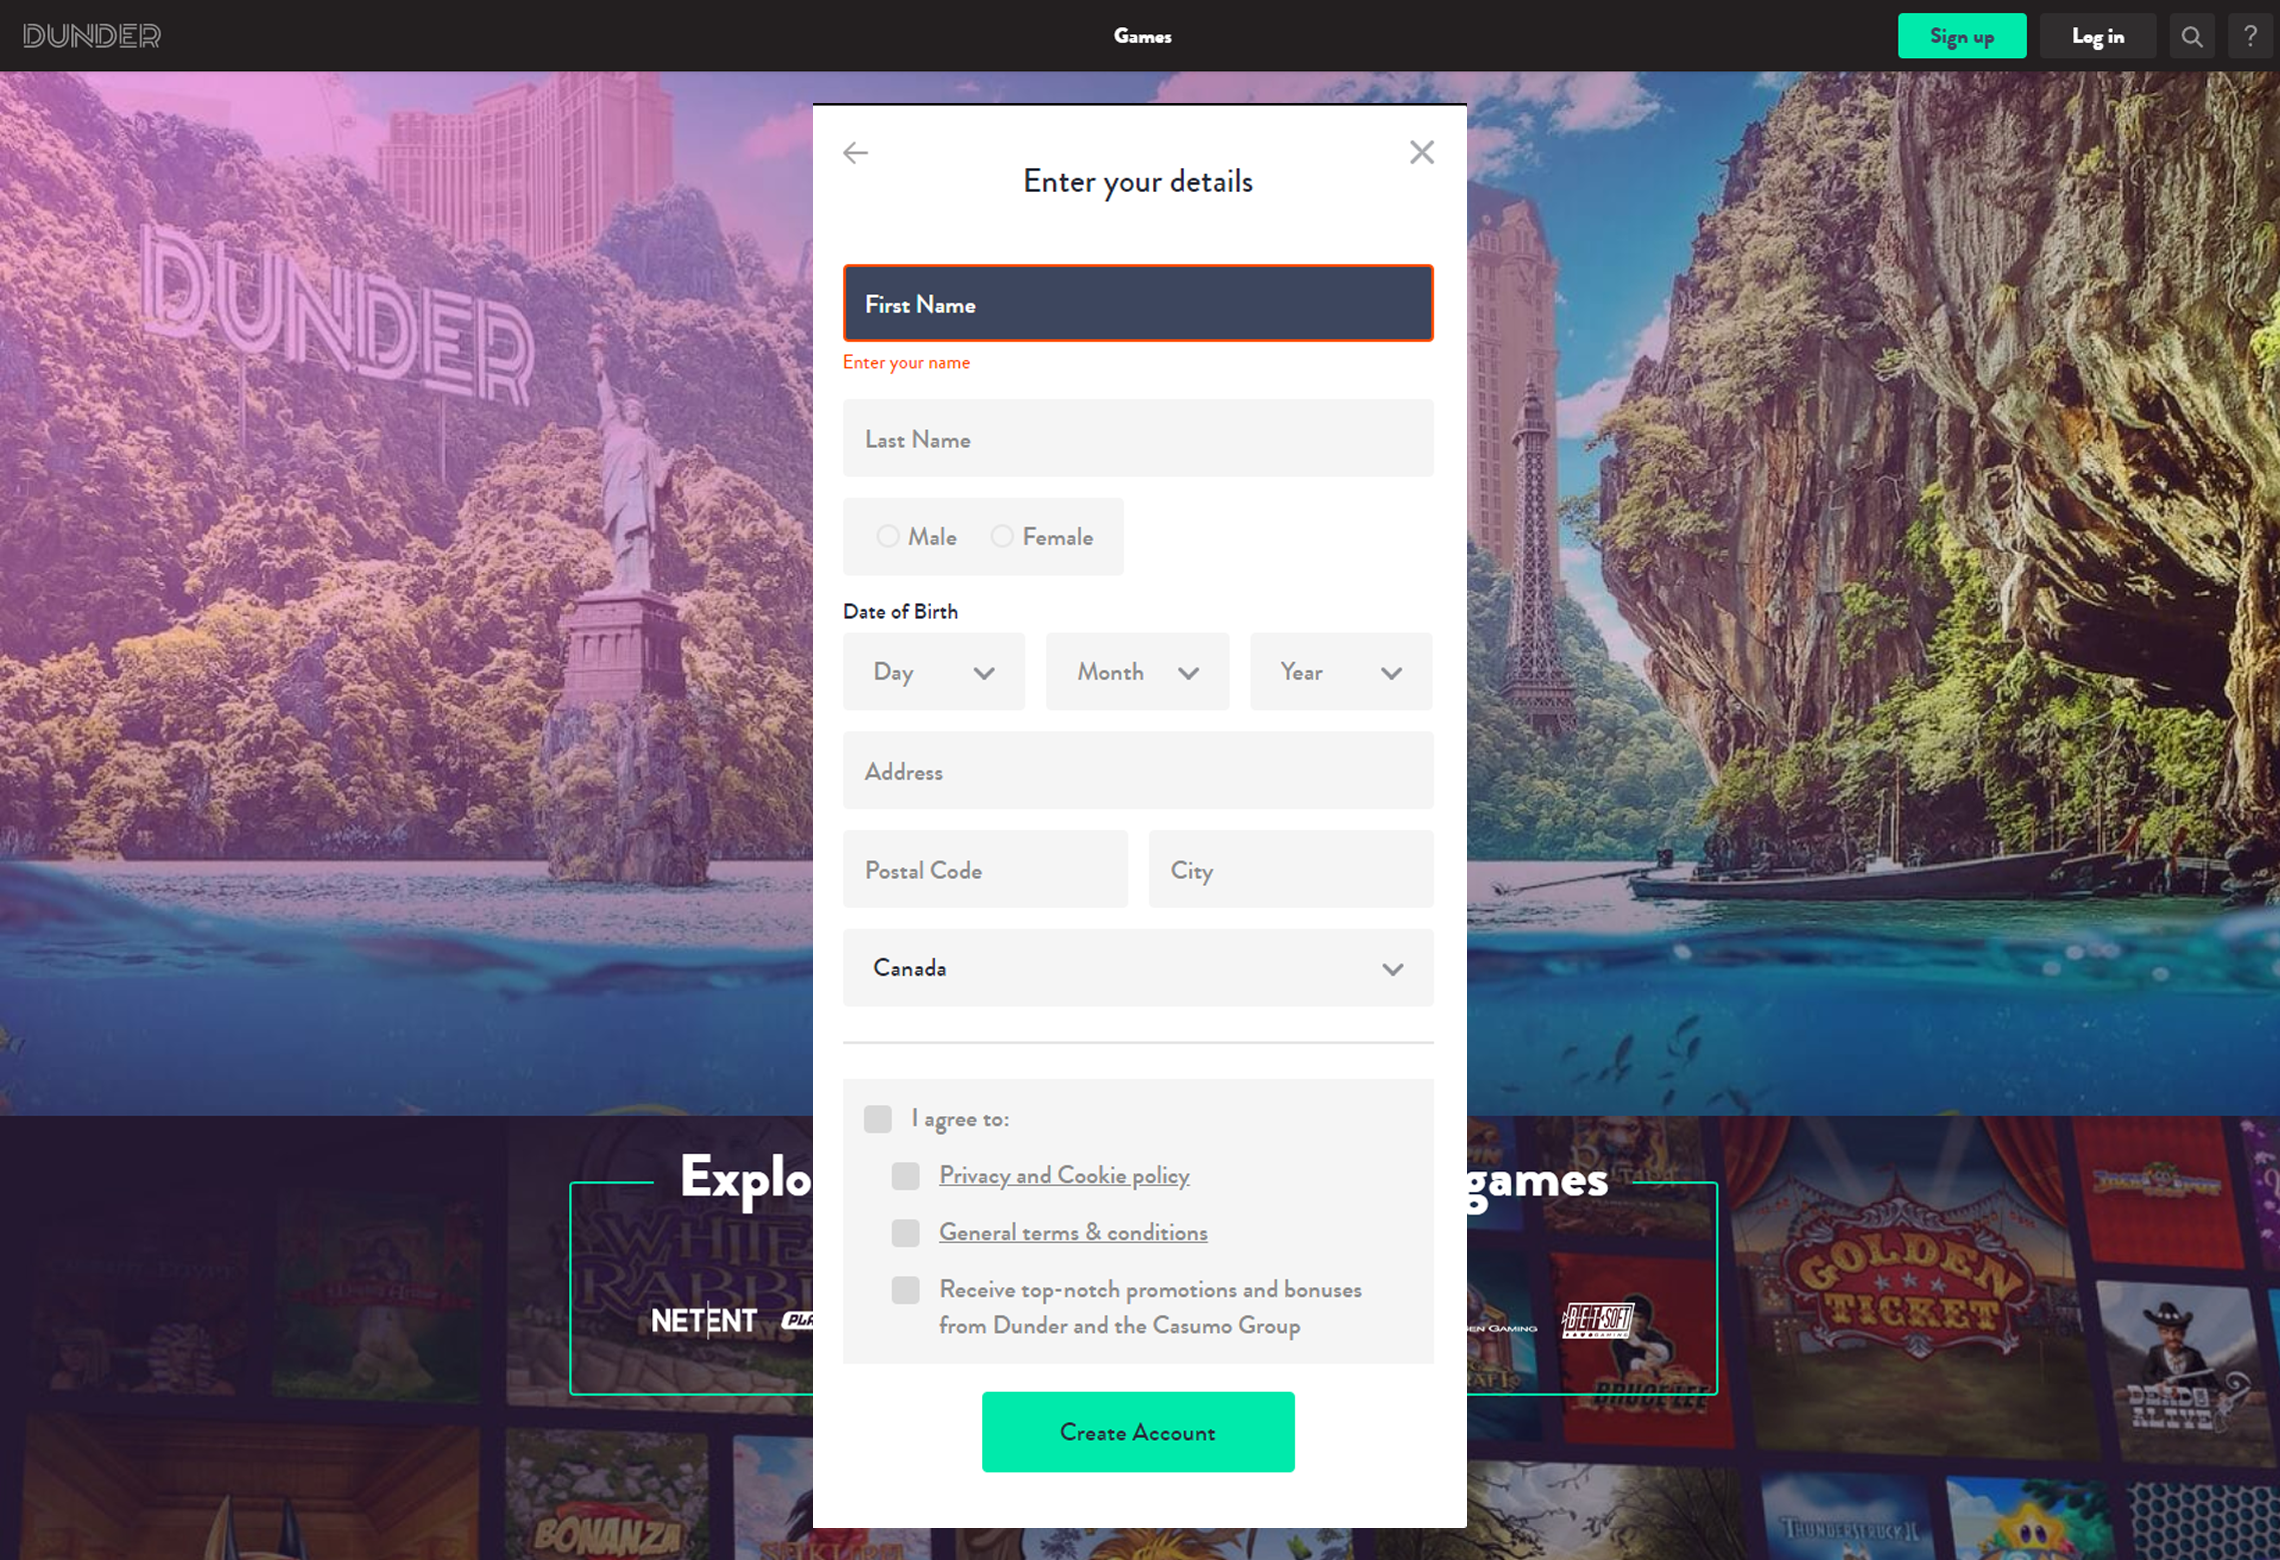Focus the City field
Screen dimensions: 2280x1560
pos(1291,869)
